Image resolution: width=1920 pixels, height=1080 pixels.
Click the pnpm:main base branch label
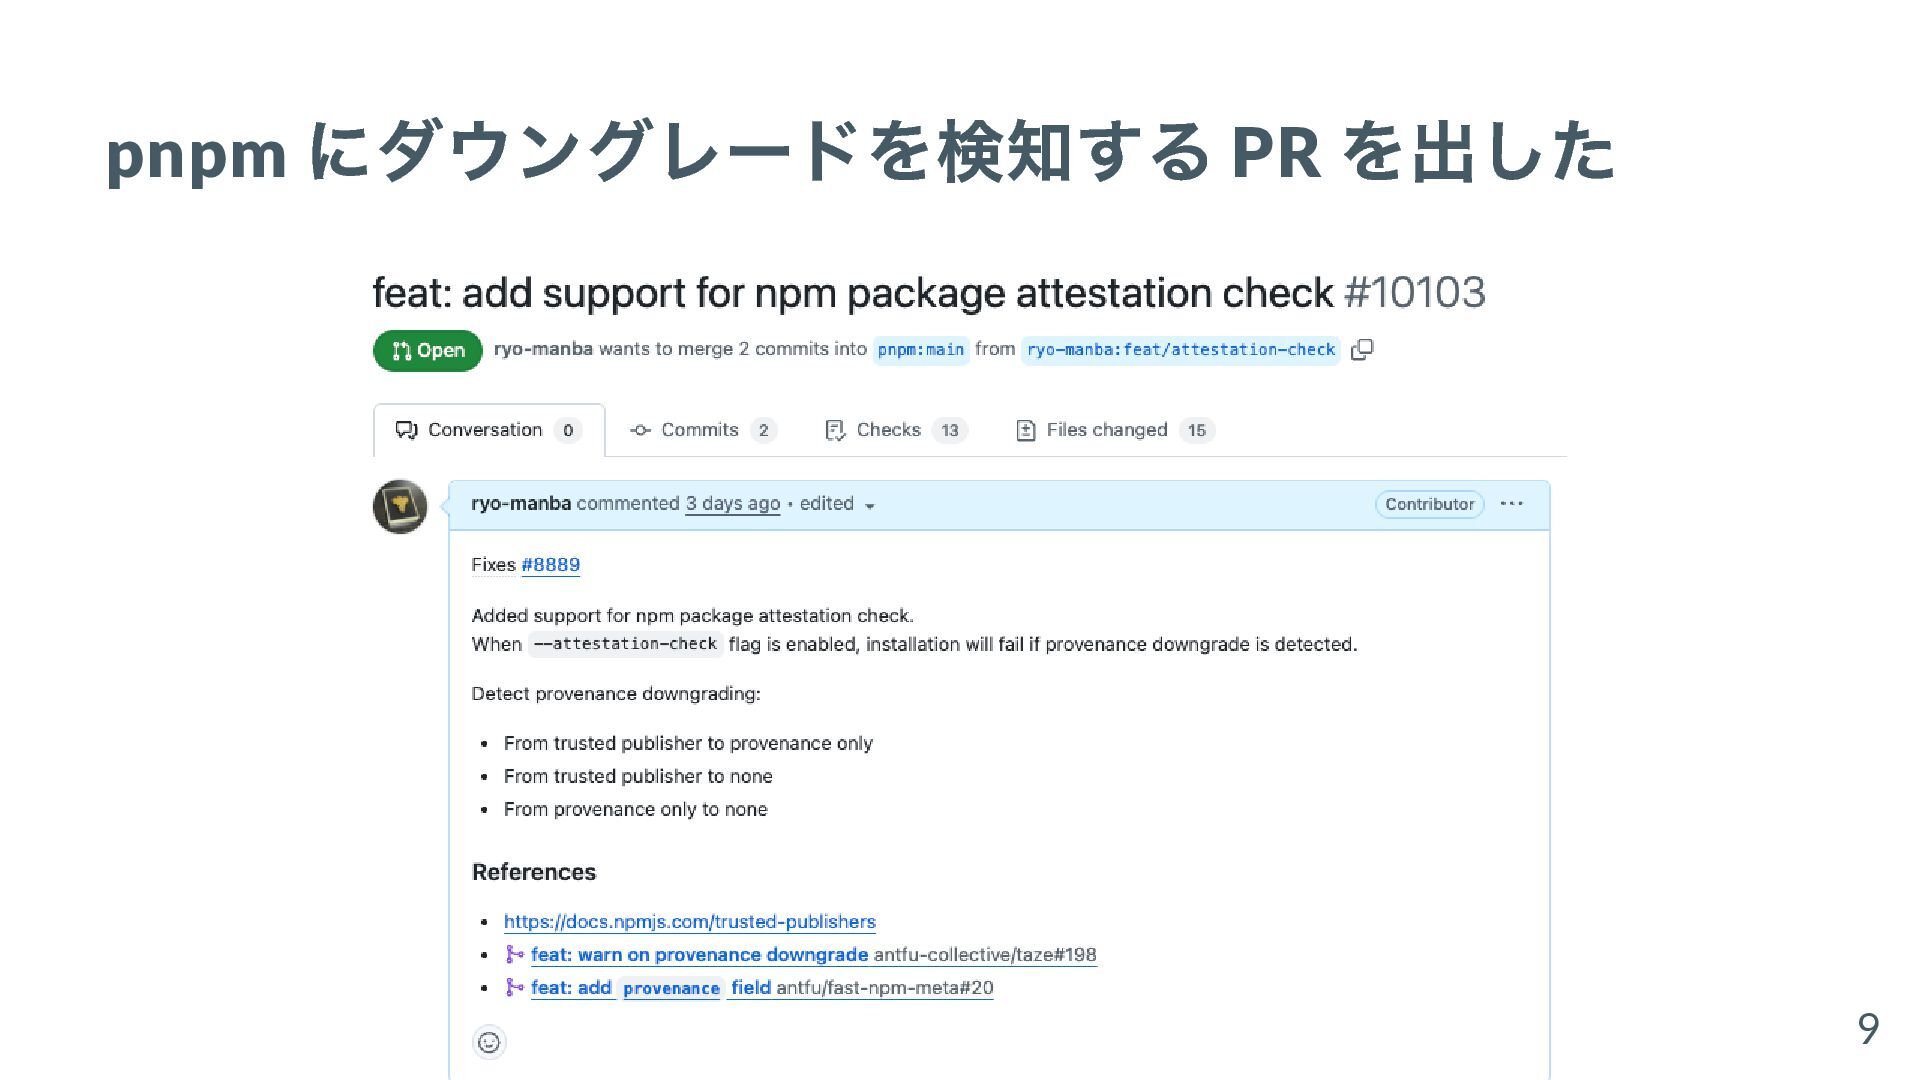pyautogui.click(x=920, y=350)
